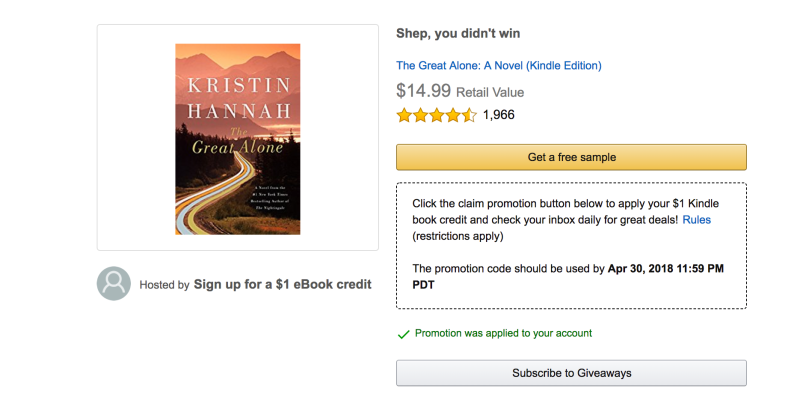The image size is (800, 400).
Task: Click the half-filled fifth rating star
Action: tap(469, 115)
